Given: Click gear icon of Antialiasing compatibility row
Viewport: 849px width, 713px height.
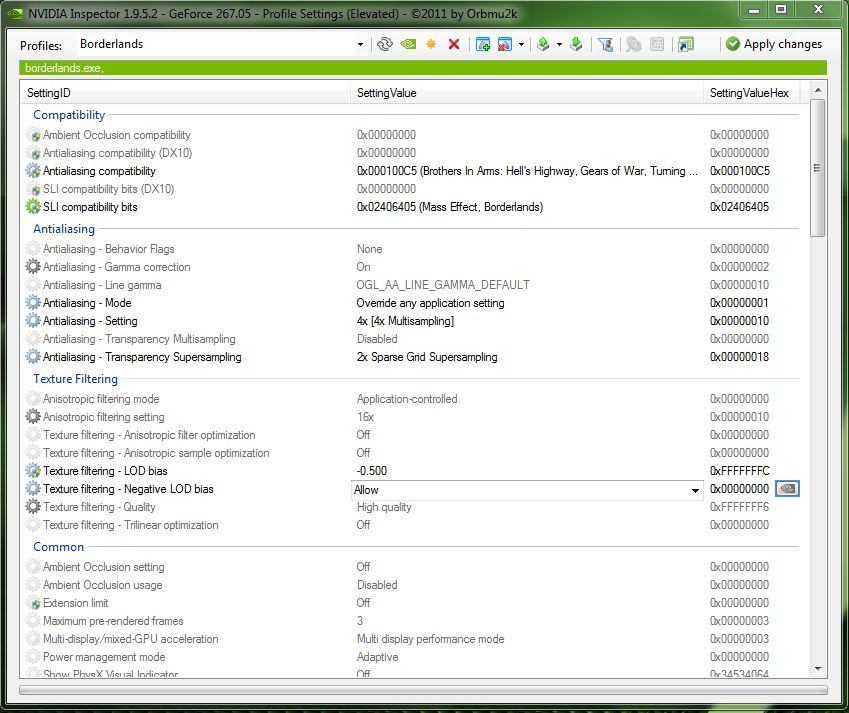Looking at the screenshot, I should [33, 171].
